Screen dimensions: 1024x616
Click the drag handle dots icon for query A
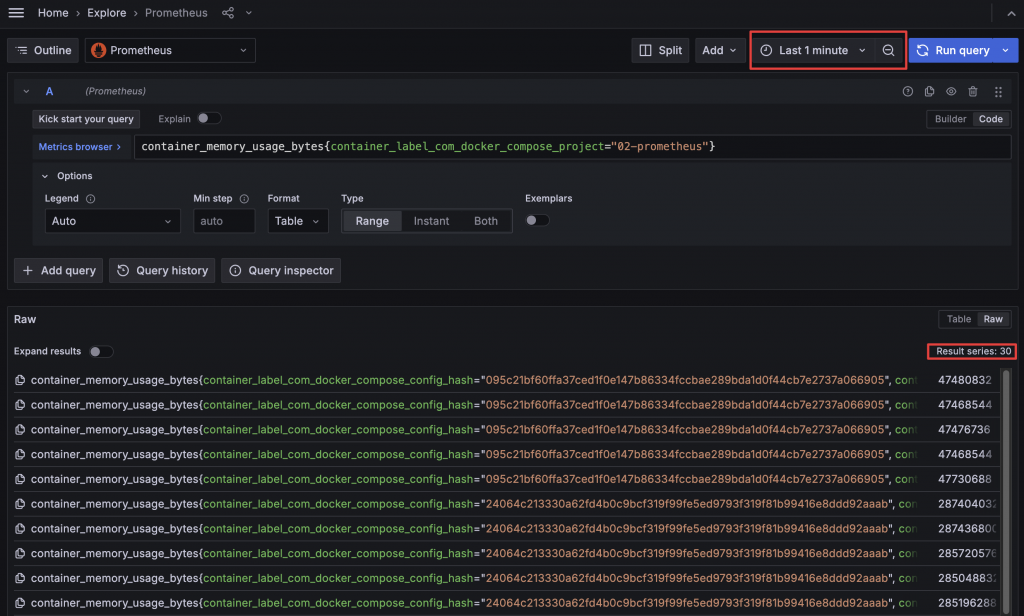tap(998, 91)
